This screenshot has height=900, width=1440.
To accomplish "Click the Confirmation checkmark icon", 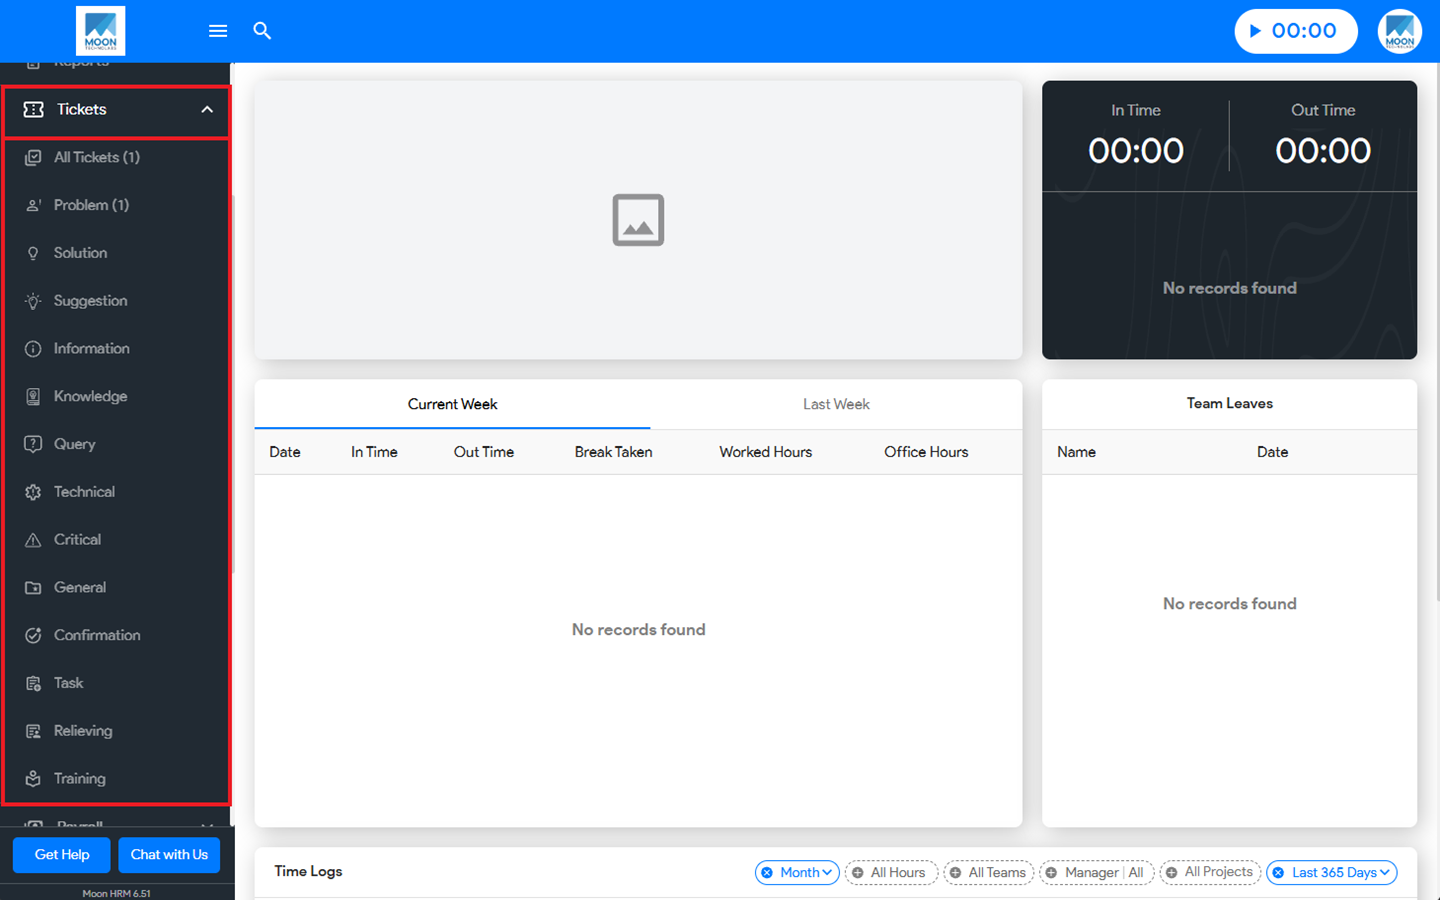I will click(x=33, y=635).
